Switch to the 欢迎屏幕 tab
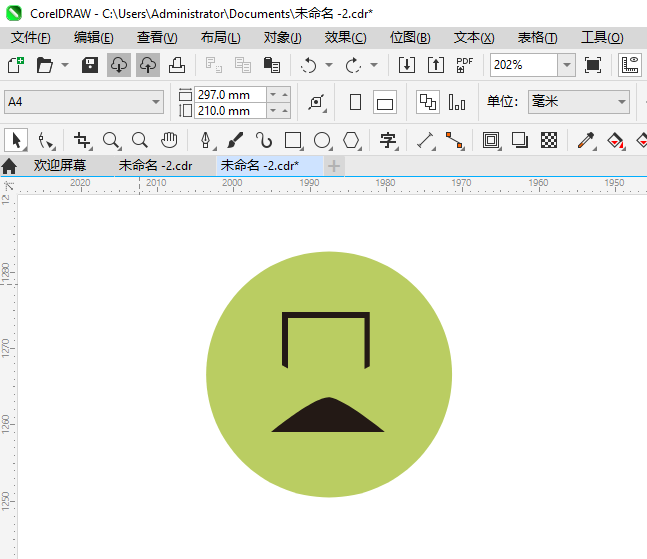This screenshot has width=647, height=559. coord(59,165)
